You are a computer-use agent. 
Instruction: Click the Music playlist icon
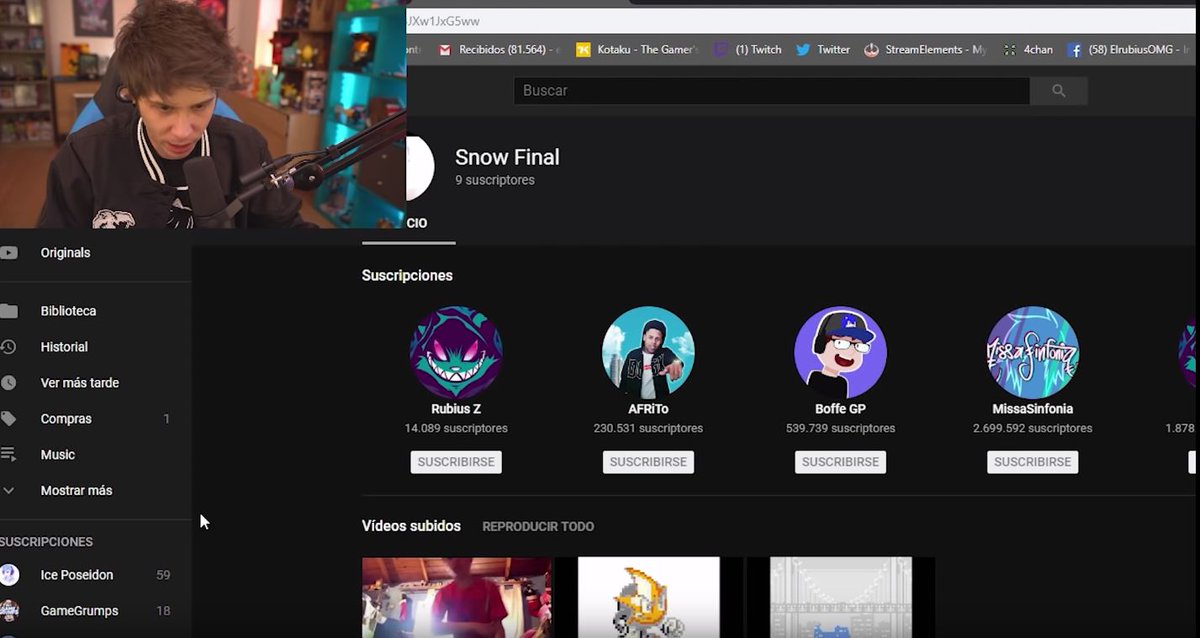pos(9,455)
